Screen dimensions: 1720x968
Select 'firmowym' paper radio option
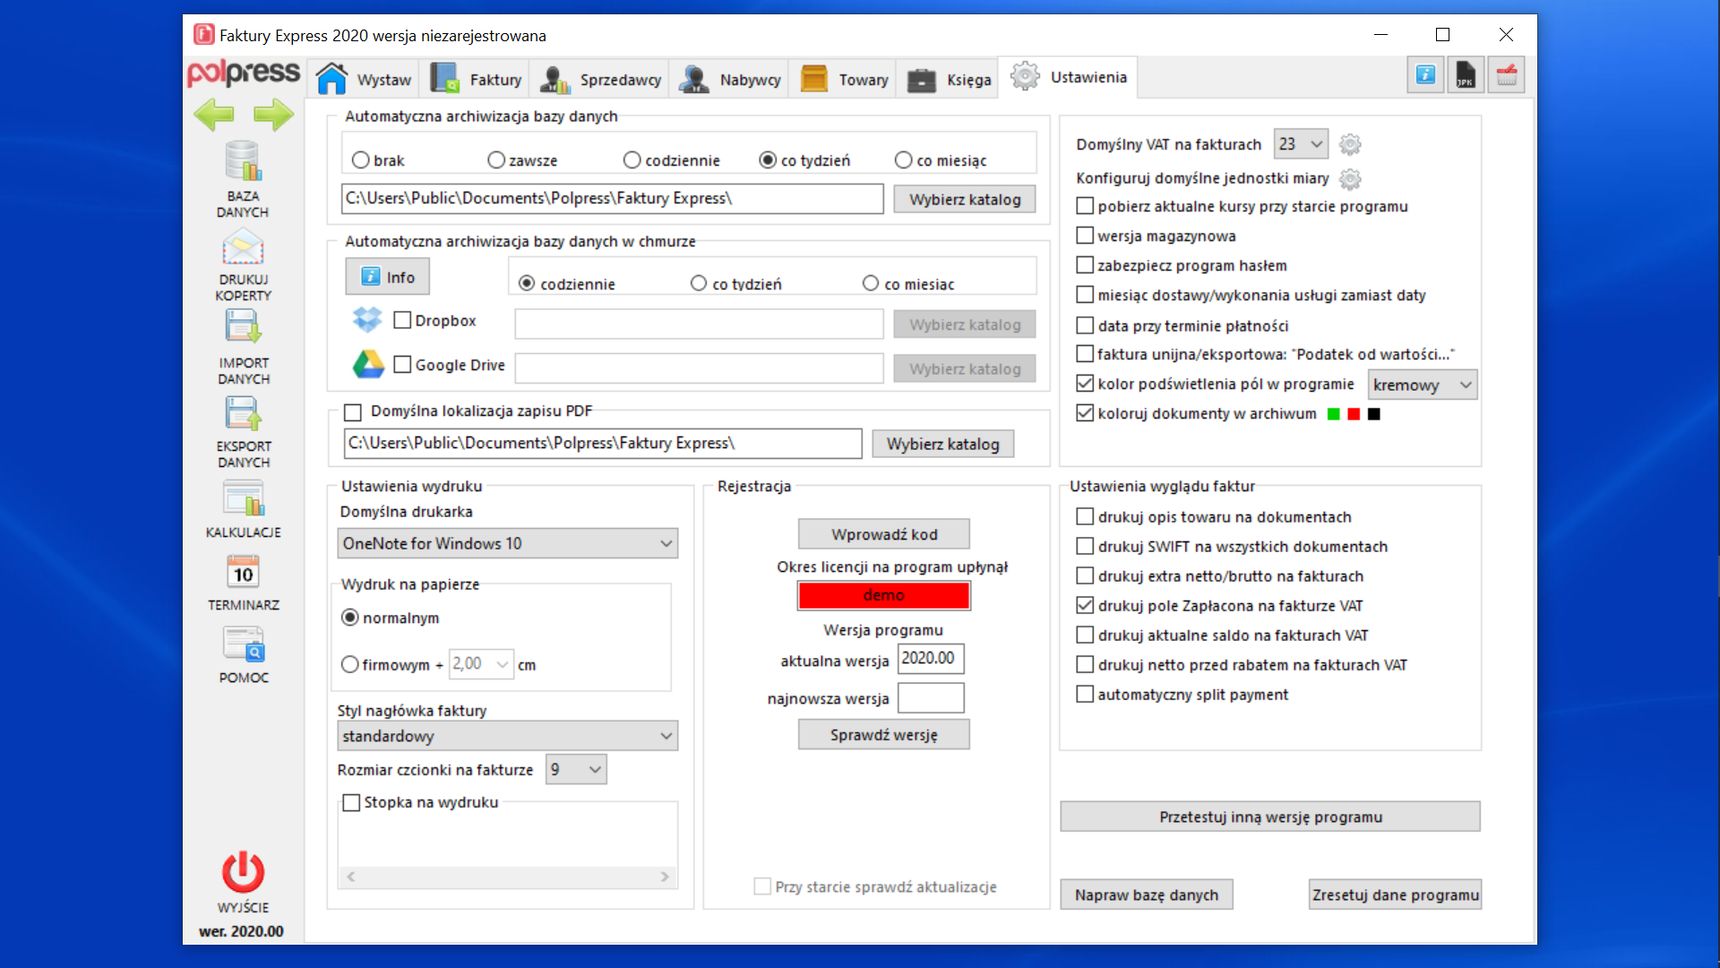[x=350, y=664]
